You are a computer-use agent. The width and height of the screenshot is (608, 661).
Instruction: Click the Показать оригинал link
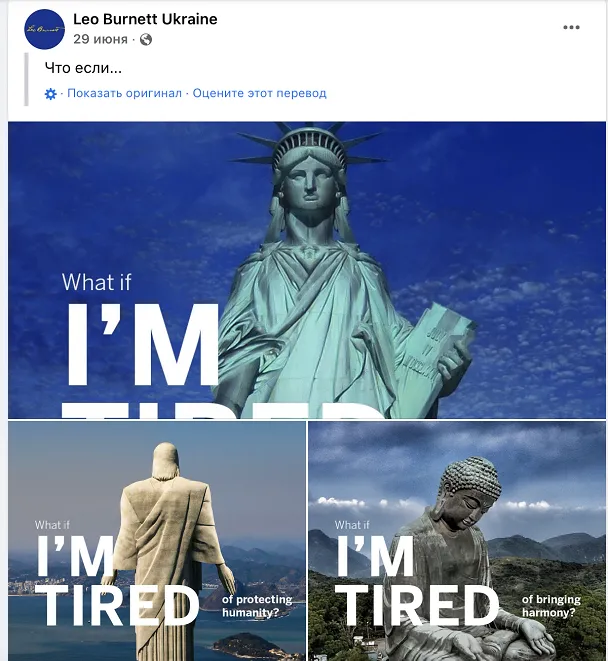[124, 93]
